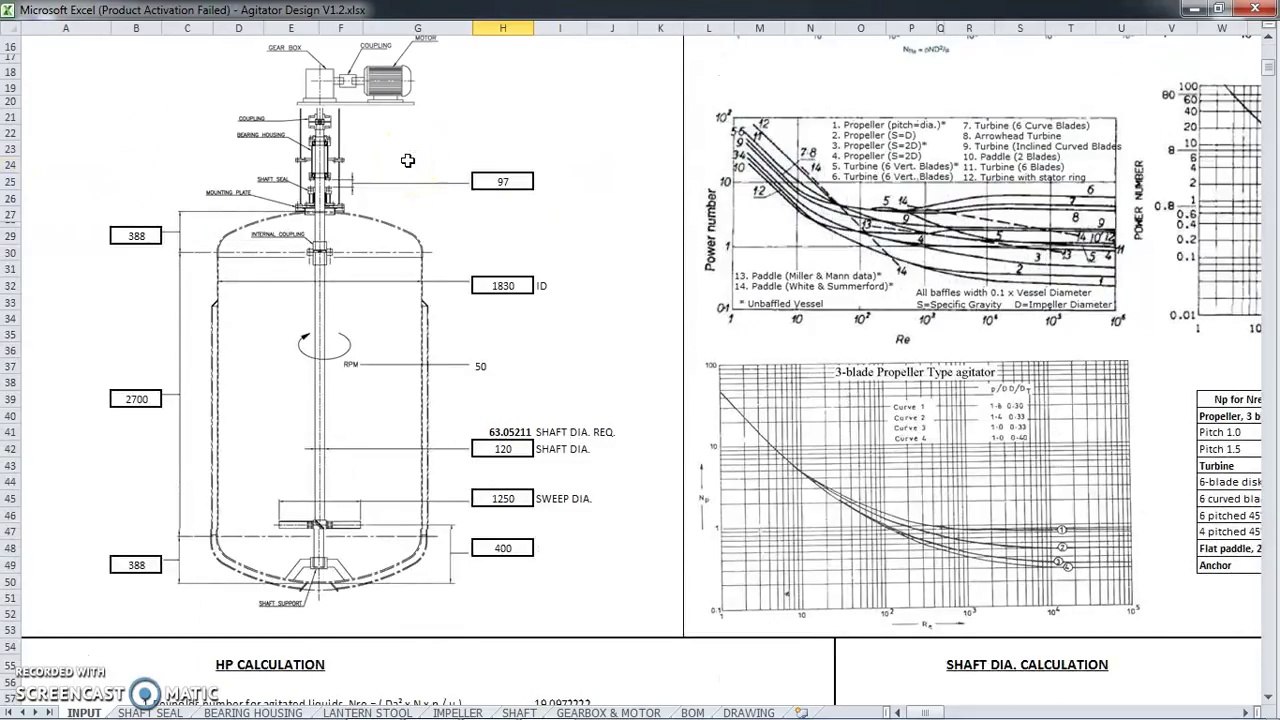Select the 400 impeller clearance cell
The height and width of the screenshot is (720, 1280).
[x=502, y=548]
